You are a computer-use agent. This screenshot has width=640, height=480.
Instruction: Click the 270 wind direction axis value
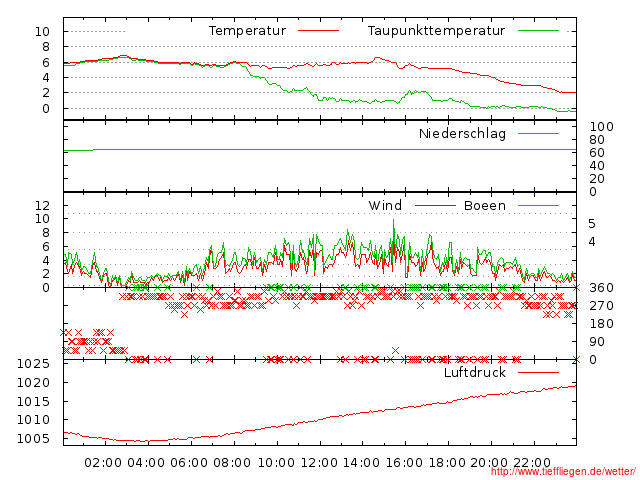click(x=601, y=306)
